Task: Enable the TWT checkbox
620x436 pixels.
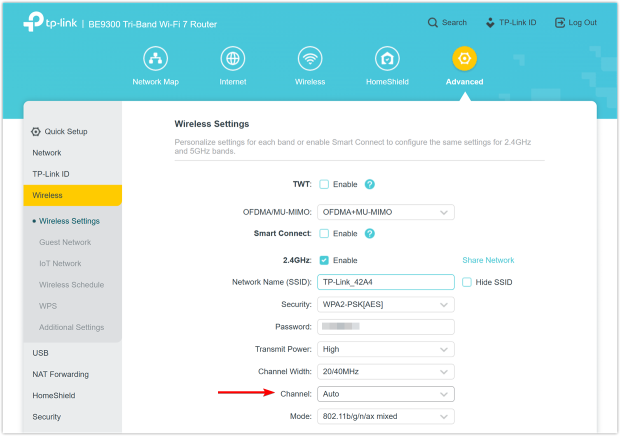Action: pyautogui.click(x=324, y=184)
